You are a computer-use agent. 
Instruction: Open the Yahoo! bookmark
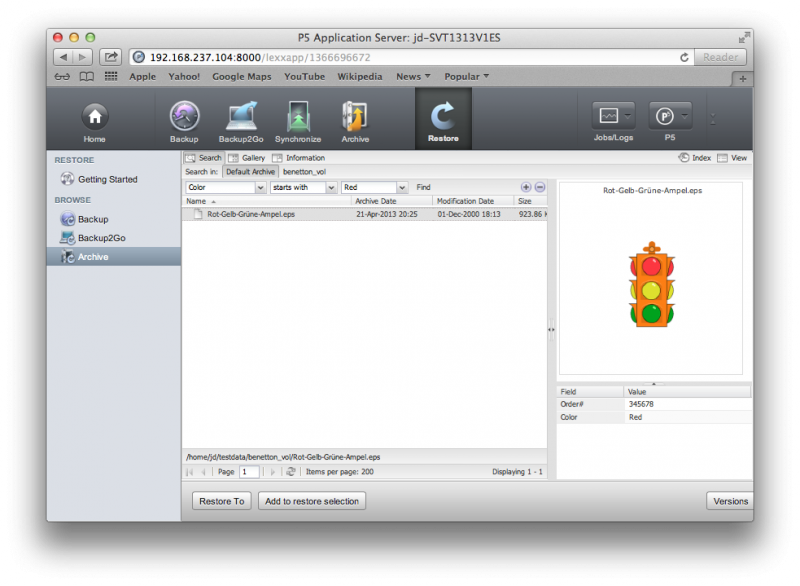click(x=184, y=77)
